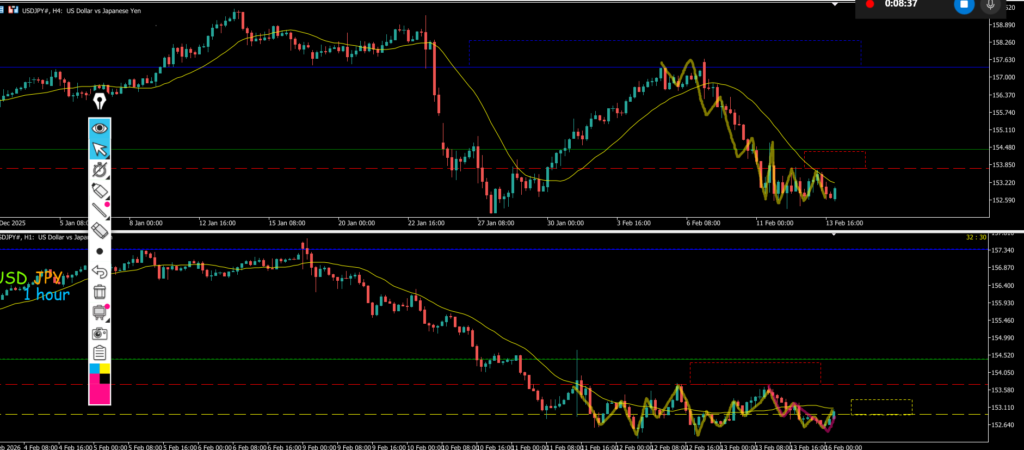Select the cursor arrow tool
This screenshot has height=450, width=1024.
point(100,149)
